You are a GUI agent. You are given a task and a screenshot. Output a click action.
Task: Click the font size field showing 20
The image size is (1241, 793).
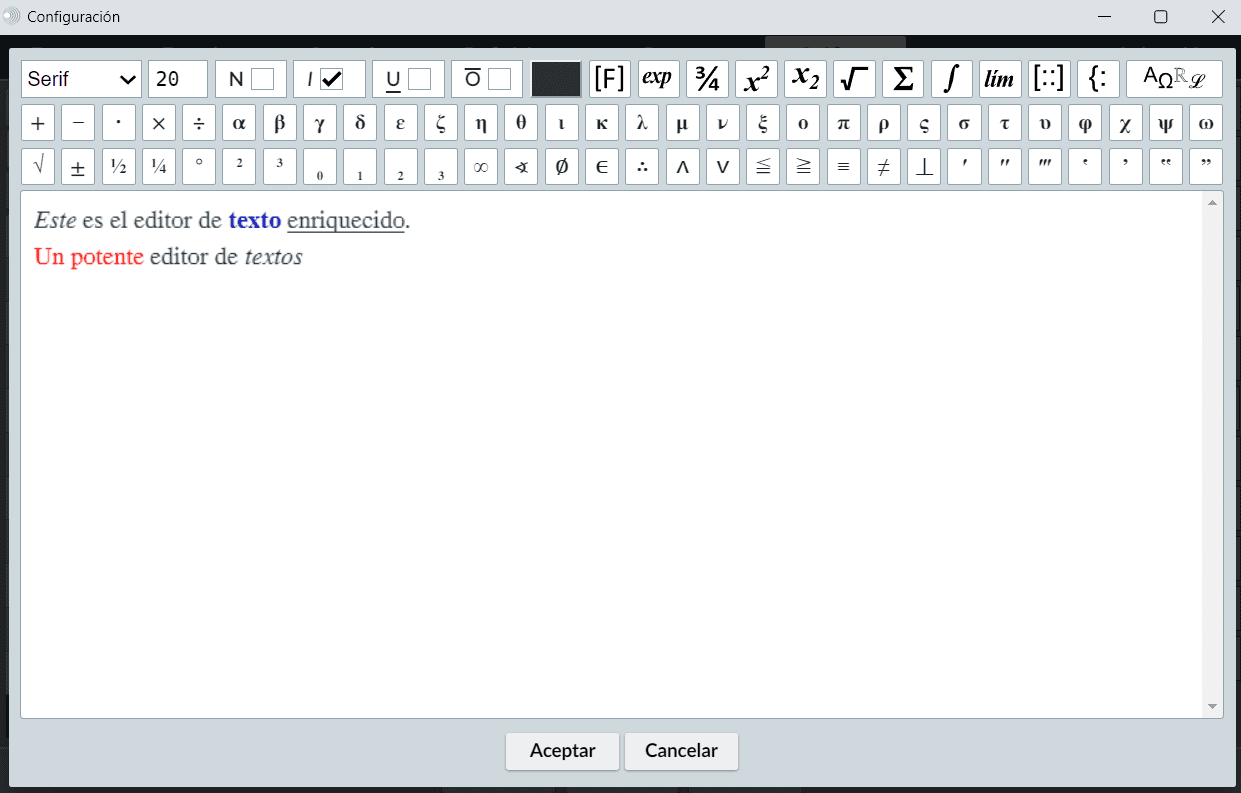178,79
